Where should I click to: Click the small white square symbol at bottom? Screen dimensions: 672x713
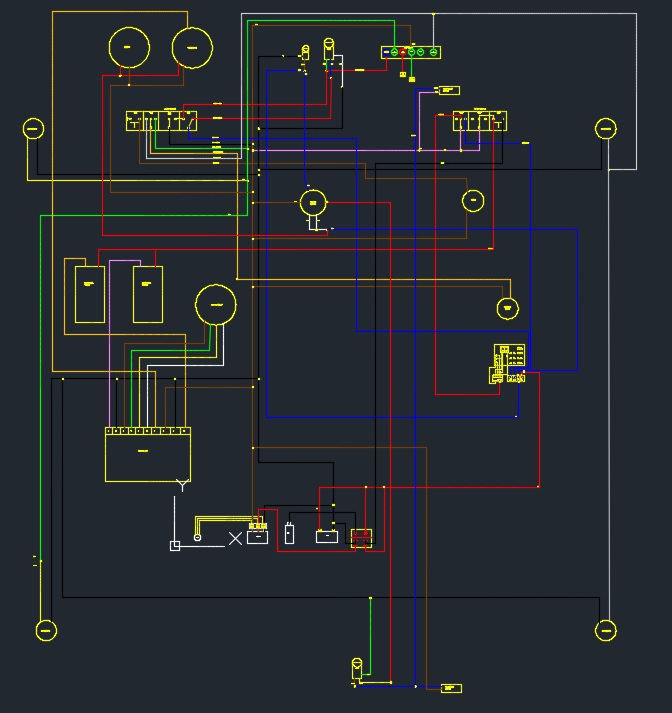pos(175,546)
